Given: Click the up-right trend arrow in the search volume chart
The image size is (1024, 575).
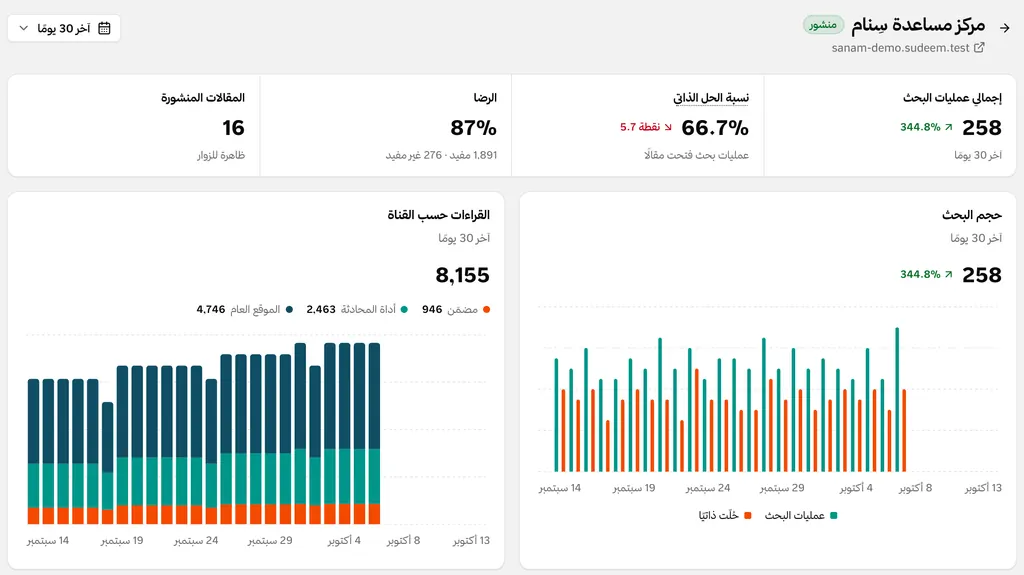Looking at the screenshot, I should [x=948, y=274].
